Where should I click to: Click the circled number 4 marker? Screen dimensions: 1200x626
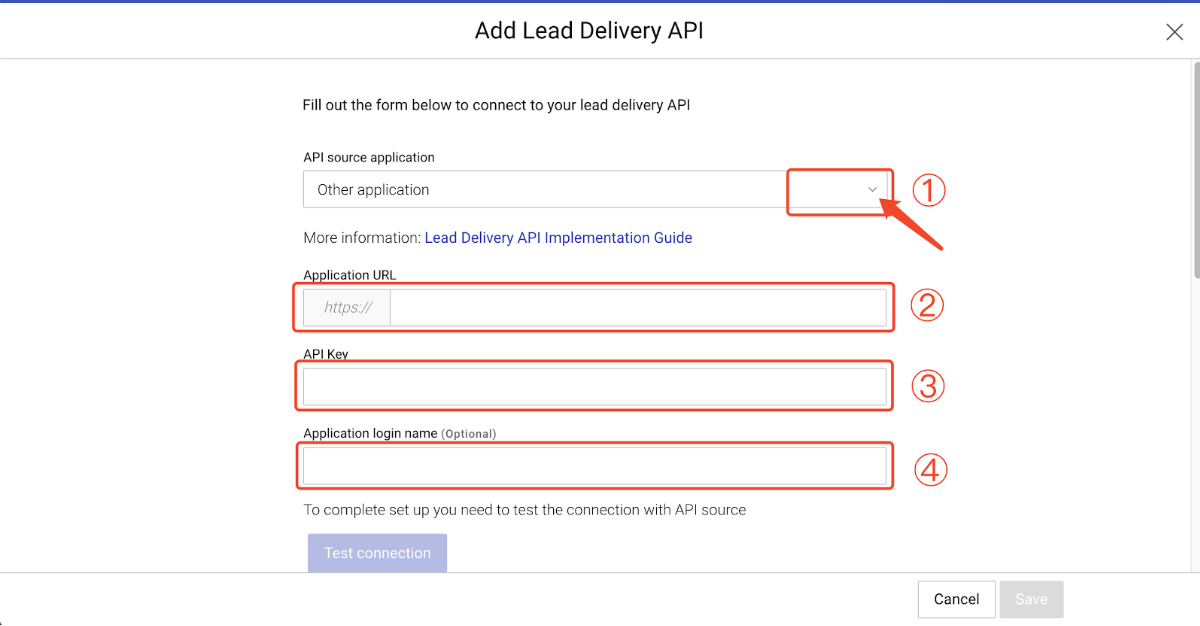930,469
